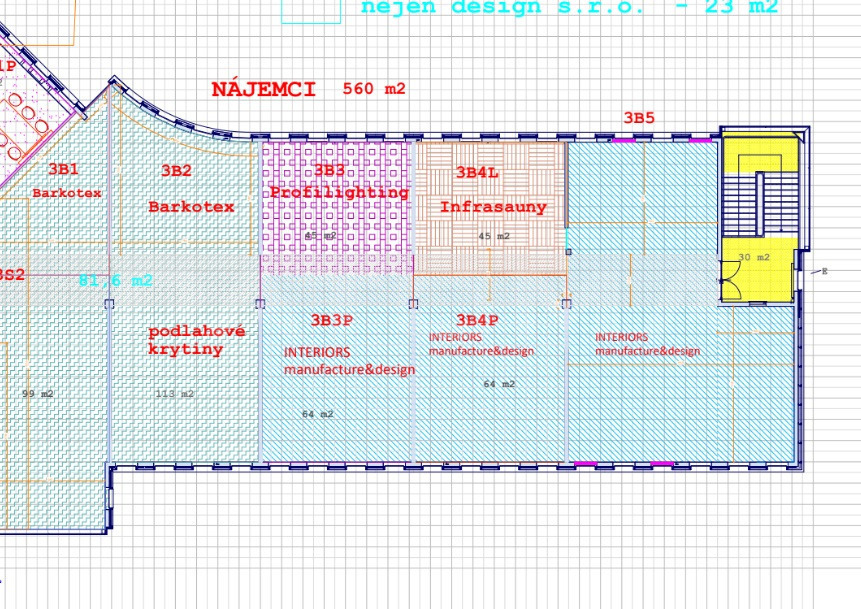Select the '560 m2' total area label
The image size is (861, 609).
pos(374,88)
